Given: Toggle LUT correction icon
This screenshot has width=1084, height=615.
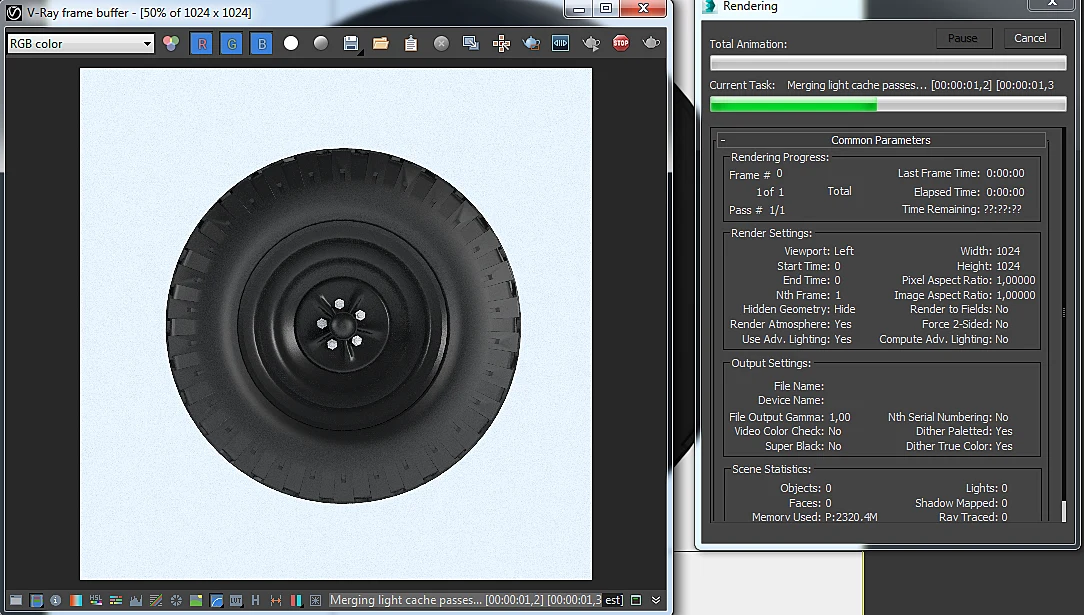Looking at the screenshot, I should tap(236, 600).
